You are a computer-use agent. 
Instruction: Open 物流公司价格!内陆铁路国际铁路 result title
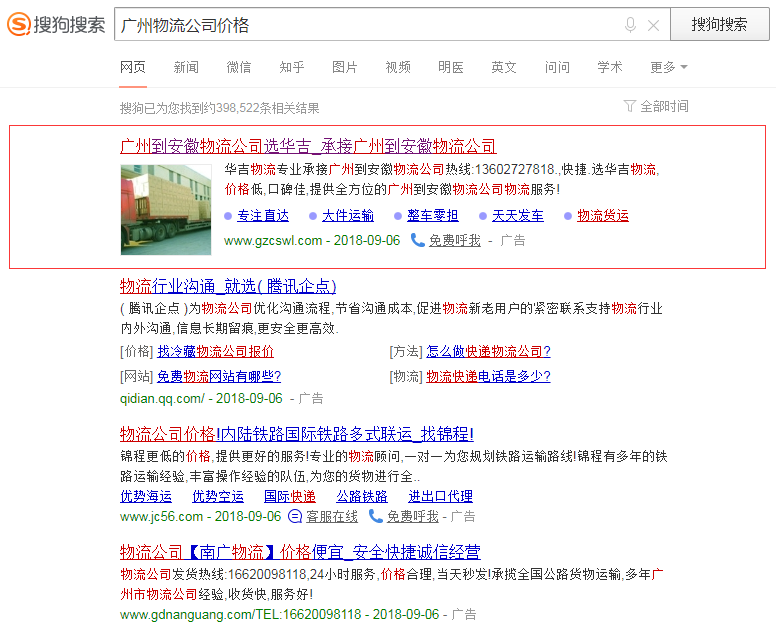[x=297, y=434]
